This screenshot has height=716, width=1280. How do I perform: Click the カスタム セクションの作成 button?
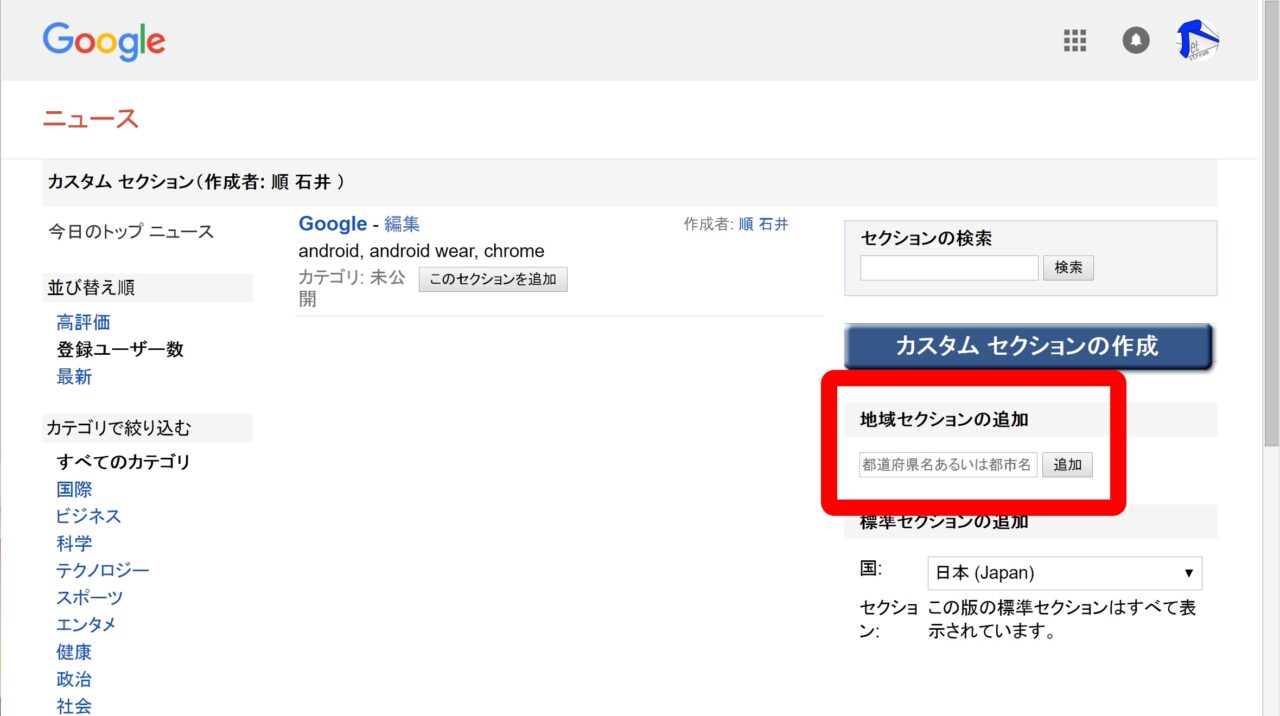[x=1027, y=347]
